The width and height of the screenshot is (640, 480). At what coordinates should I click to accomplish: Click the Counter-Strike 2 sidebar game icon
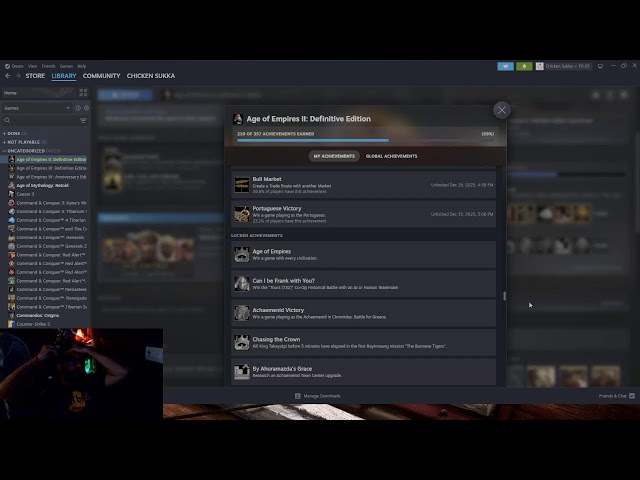(x=11, y=324)
